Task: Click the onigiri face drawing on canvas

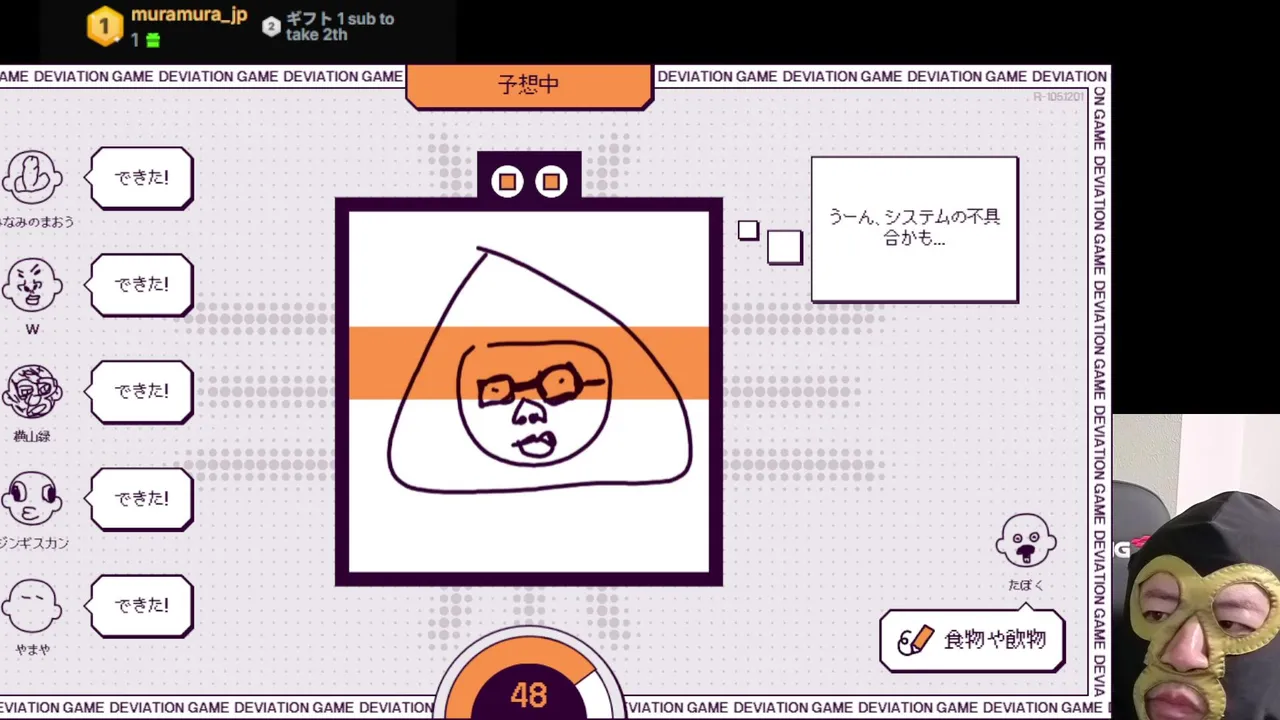Action: pyautogui.click(x=540, y=372)
